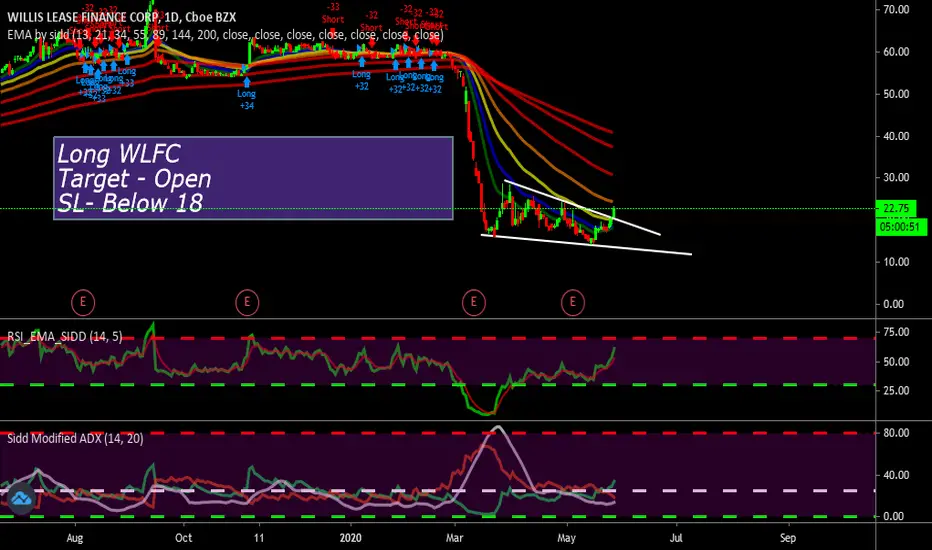932x550 pixels.
Task: Open the earnings marker above Aug
Action: [83, 302]
